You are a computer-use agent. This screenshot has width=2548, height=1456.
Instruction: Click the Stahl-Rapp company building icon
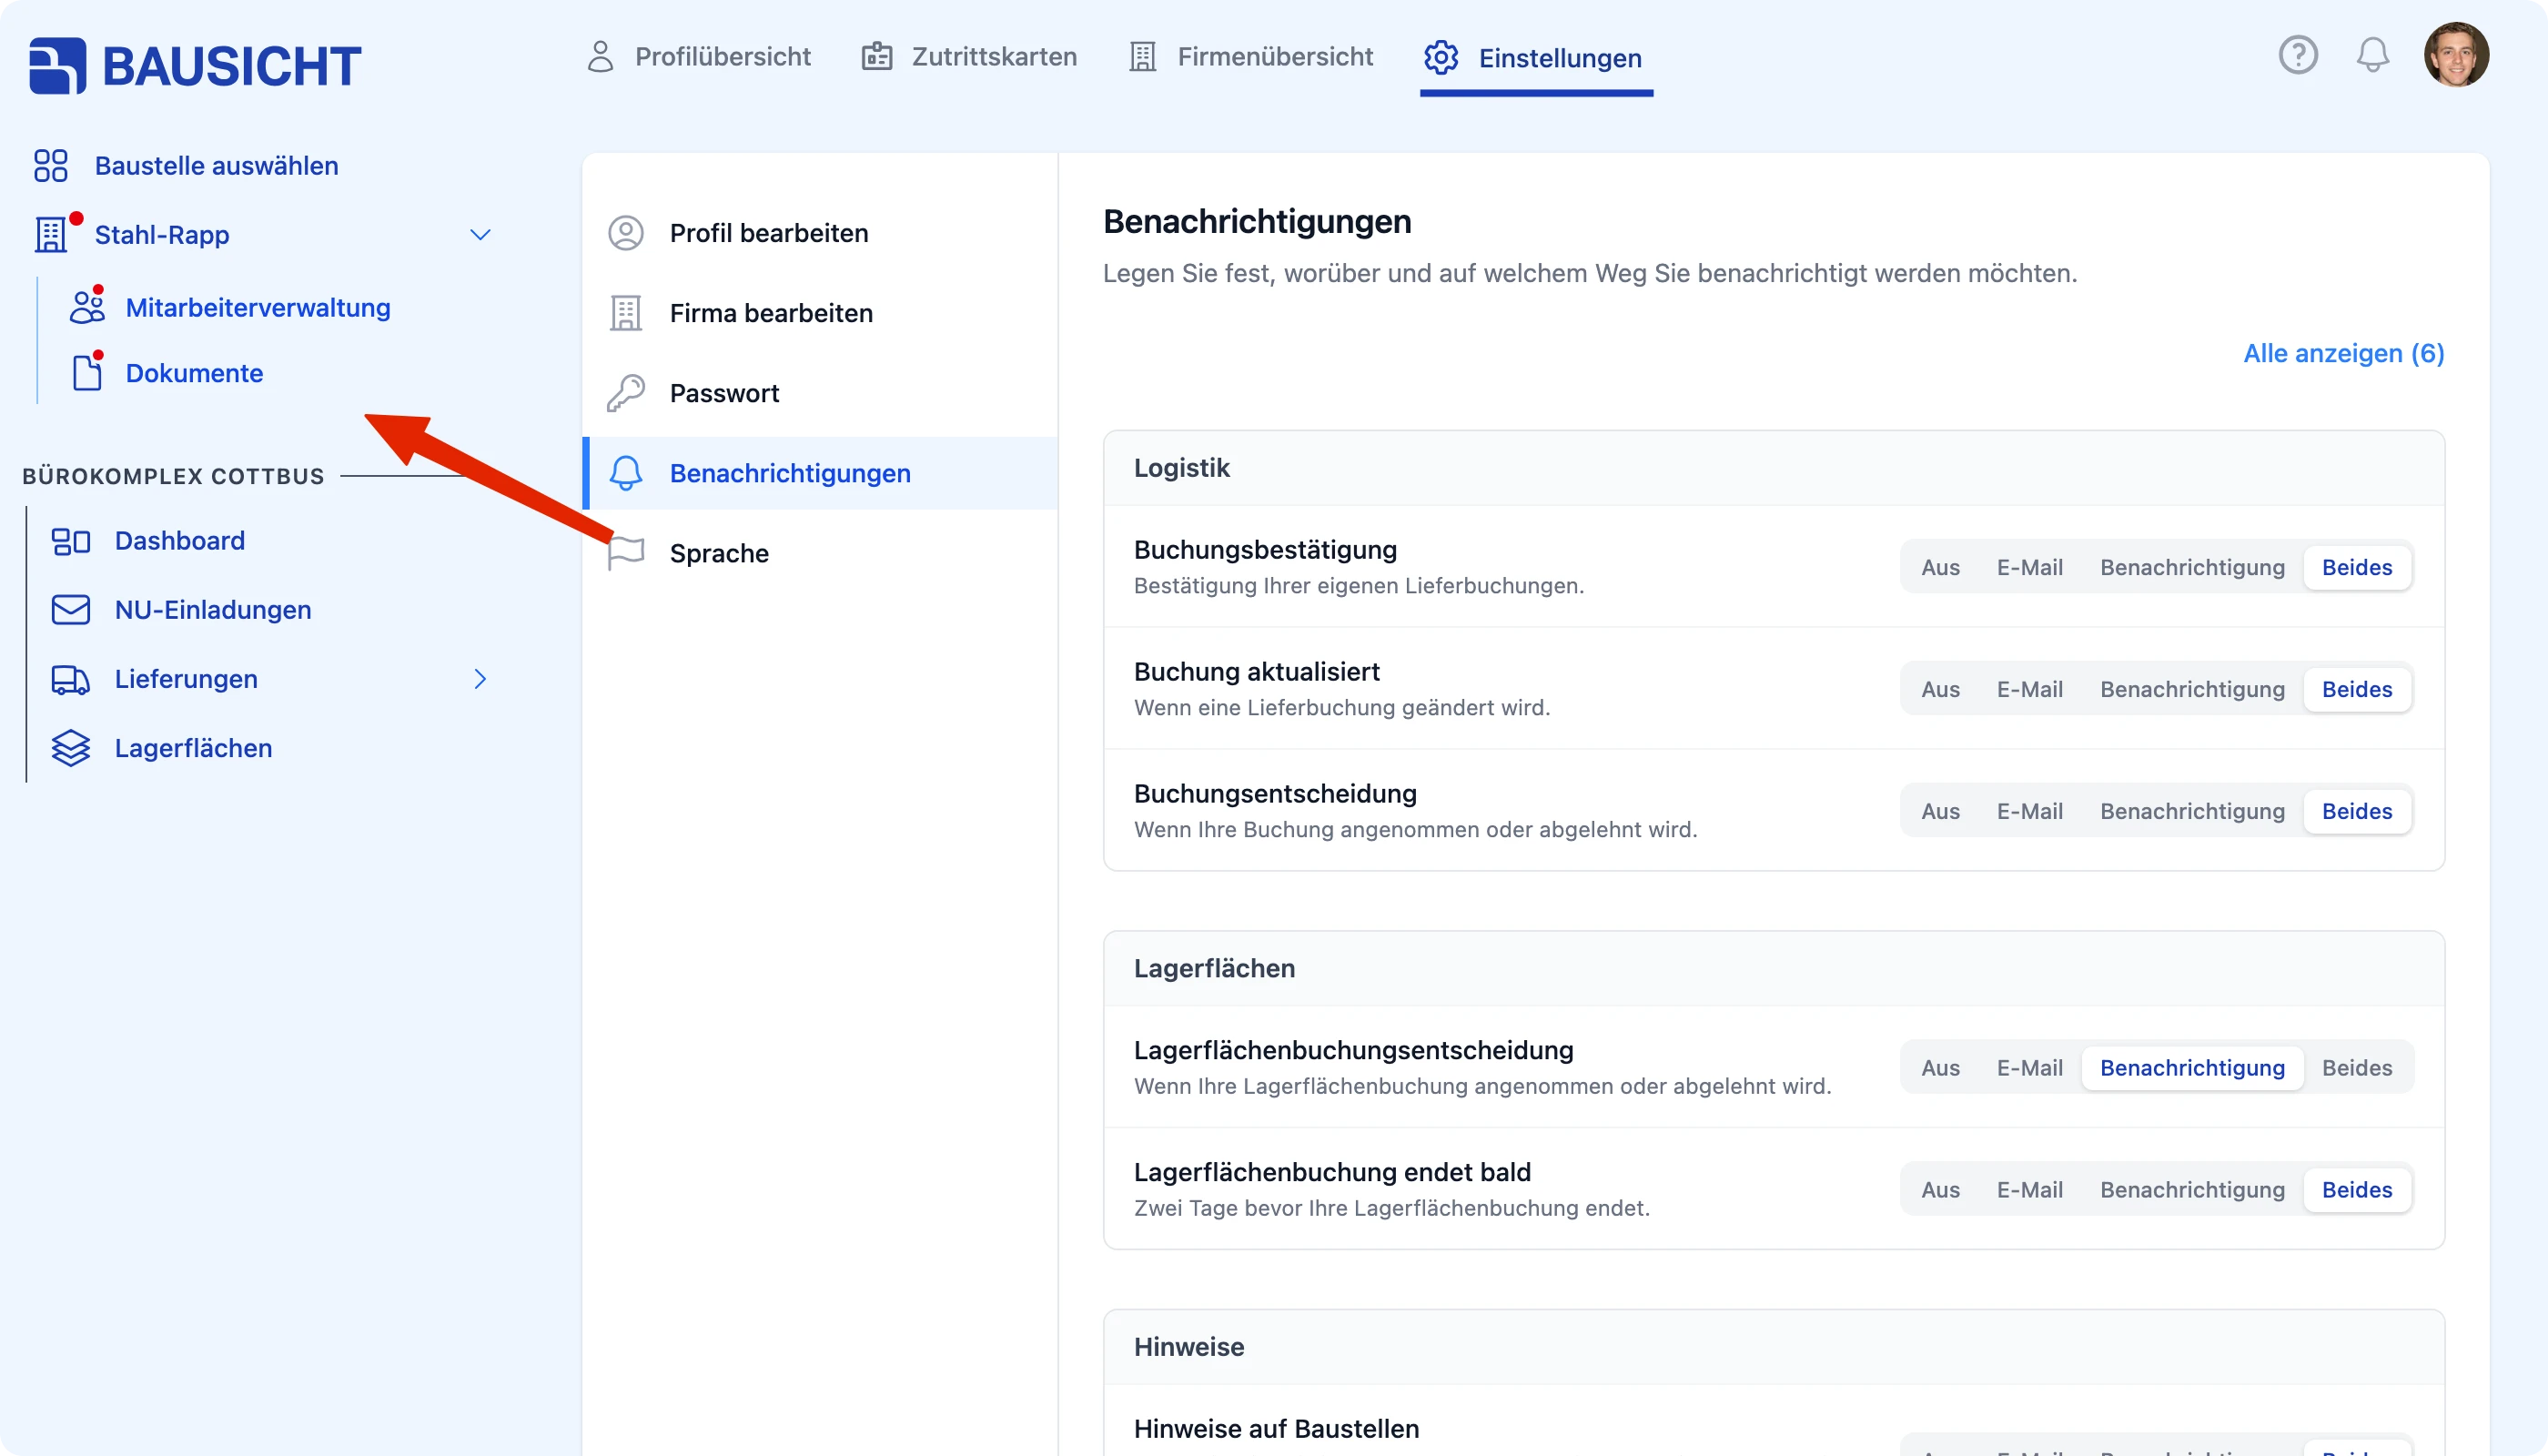coord(51,235)
